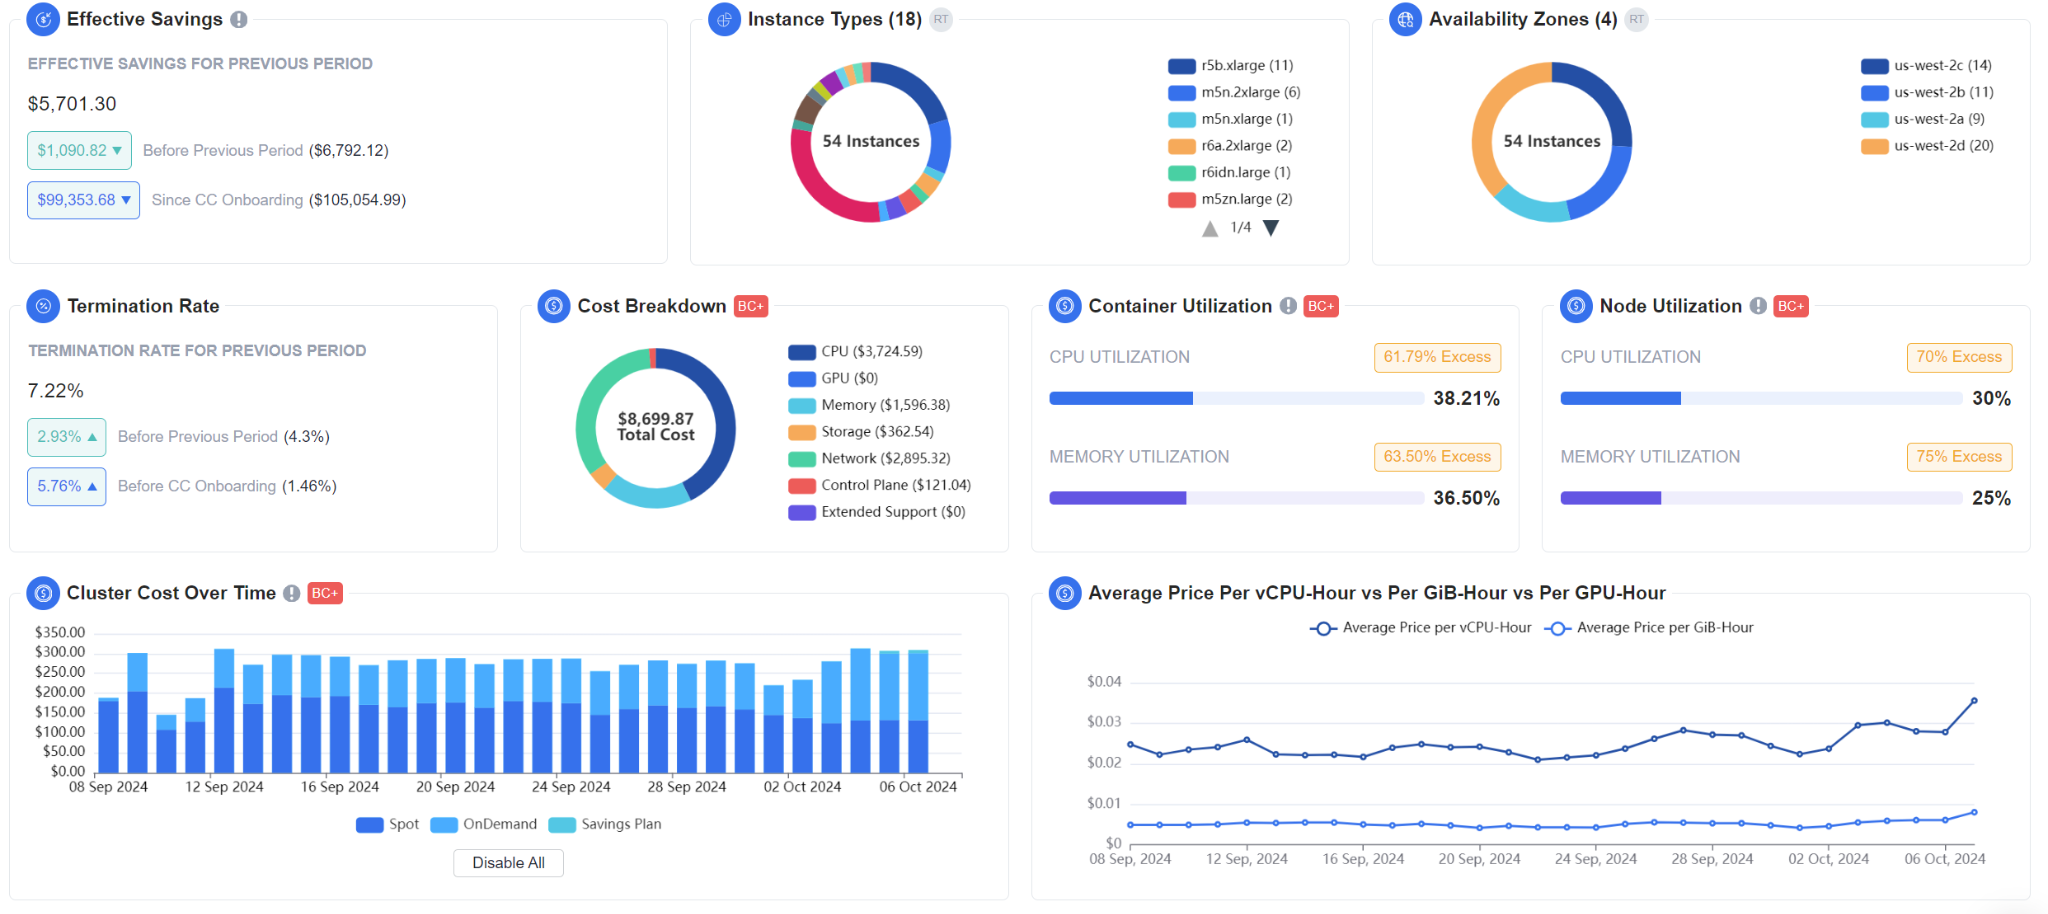Viewport: 2048px width, 914px height.
Task: Click the r5b.xlarge legend color swatch
Action: 1181,66
